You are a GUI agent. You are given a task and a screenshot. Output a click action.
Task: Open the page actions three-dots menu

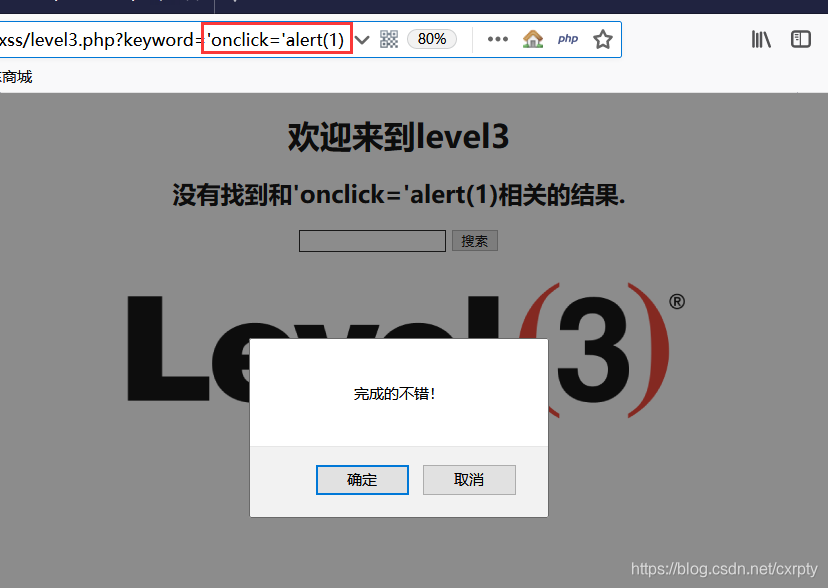(497, 39)
